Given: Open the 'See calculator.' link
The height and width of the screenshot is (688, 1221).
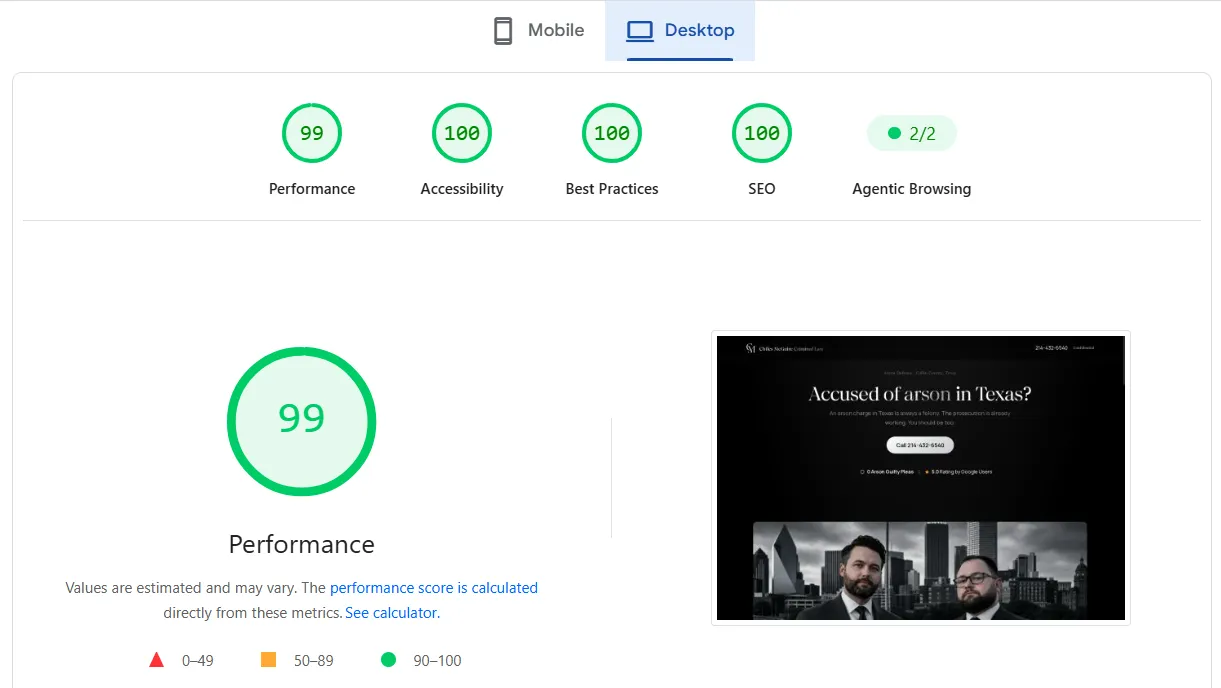Looking at the screenshot, I should pos(392,613).
